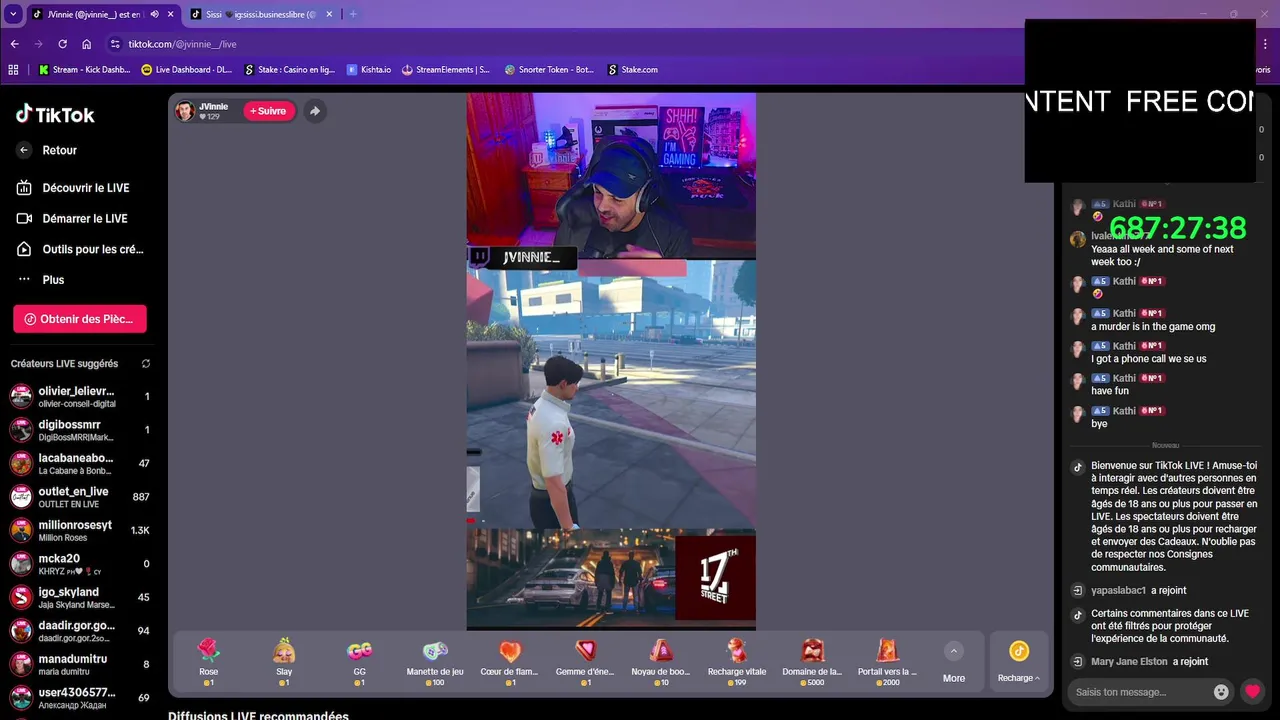The height and width of the screenshot is (720, 1280).
Task: Click the share arrow icon next to Suivre
Action: click(x=315, y=111)
